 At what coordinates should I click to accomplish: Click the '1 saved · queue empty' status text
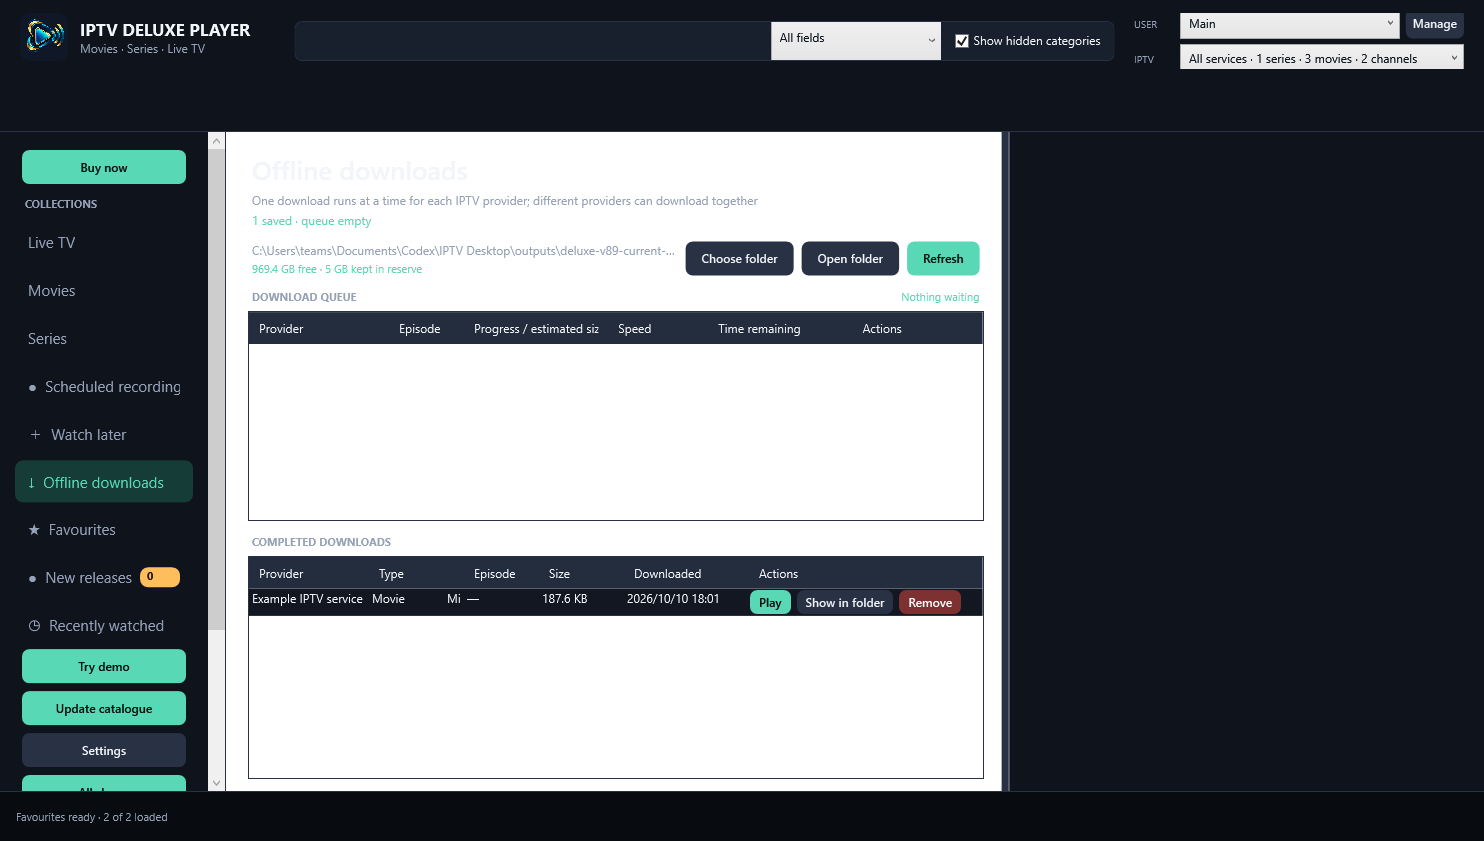311,221
